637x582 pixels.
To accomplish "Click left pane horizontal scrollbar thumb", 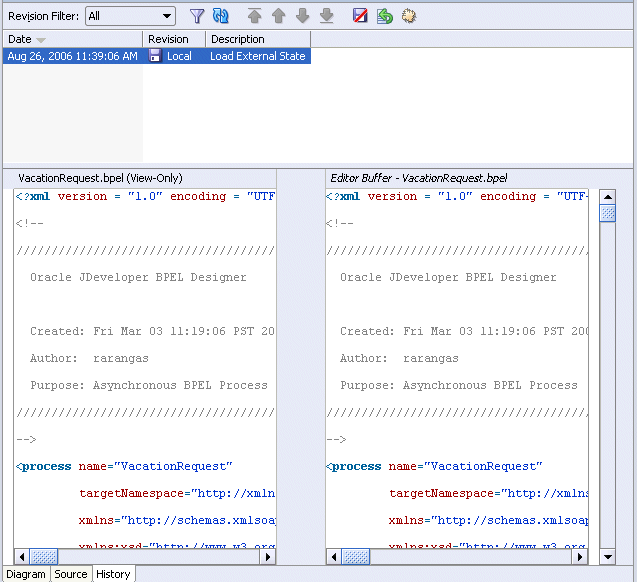I will pyautogui.click(x=44, y=557).
